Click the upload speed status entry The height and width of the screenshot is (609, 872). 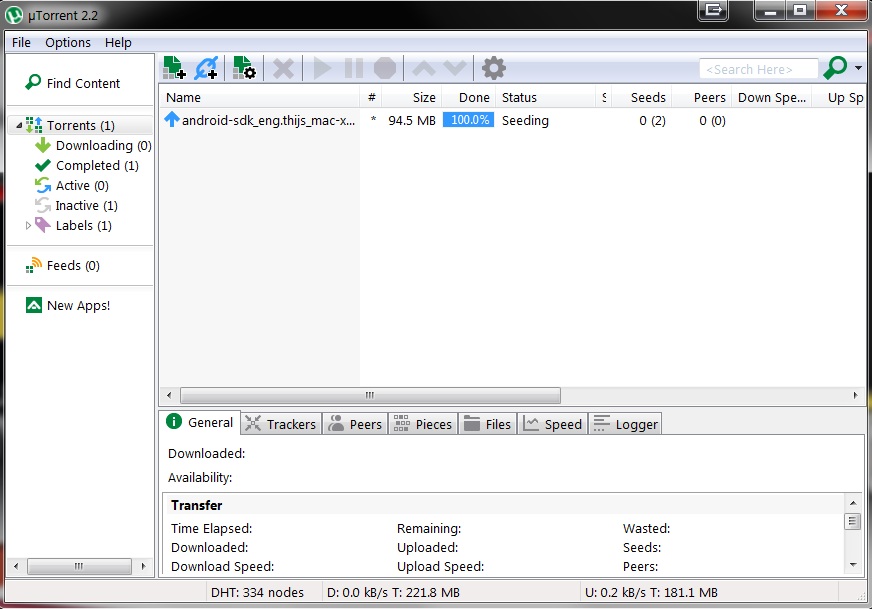coord(651,592)
